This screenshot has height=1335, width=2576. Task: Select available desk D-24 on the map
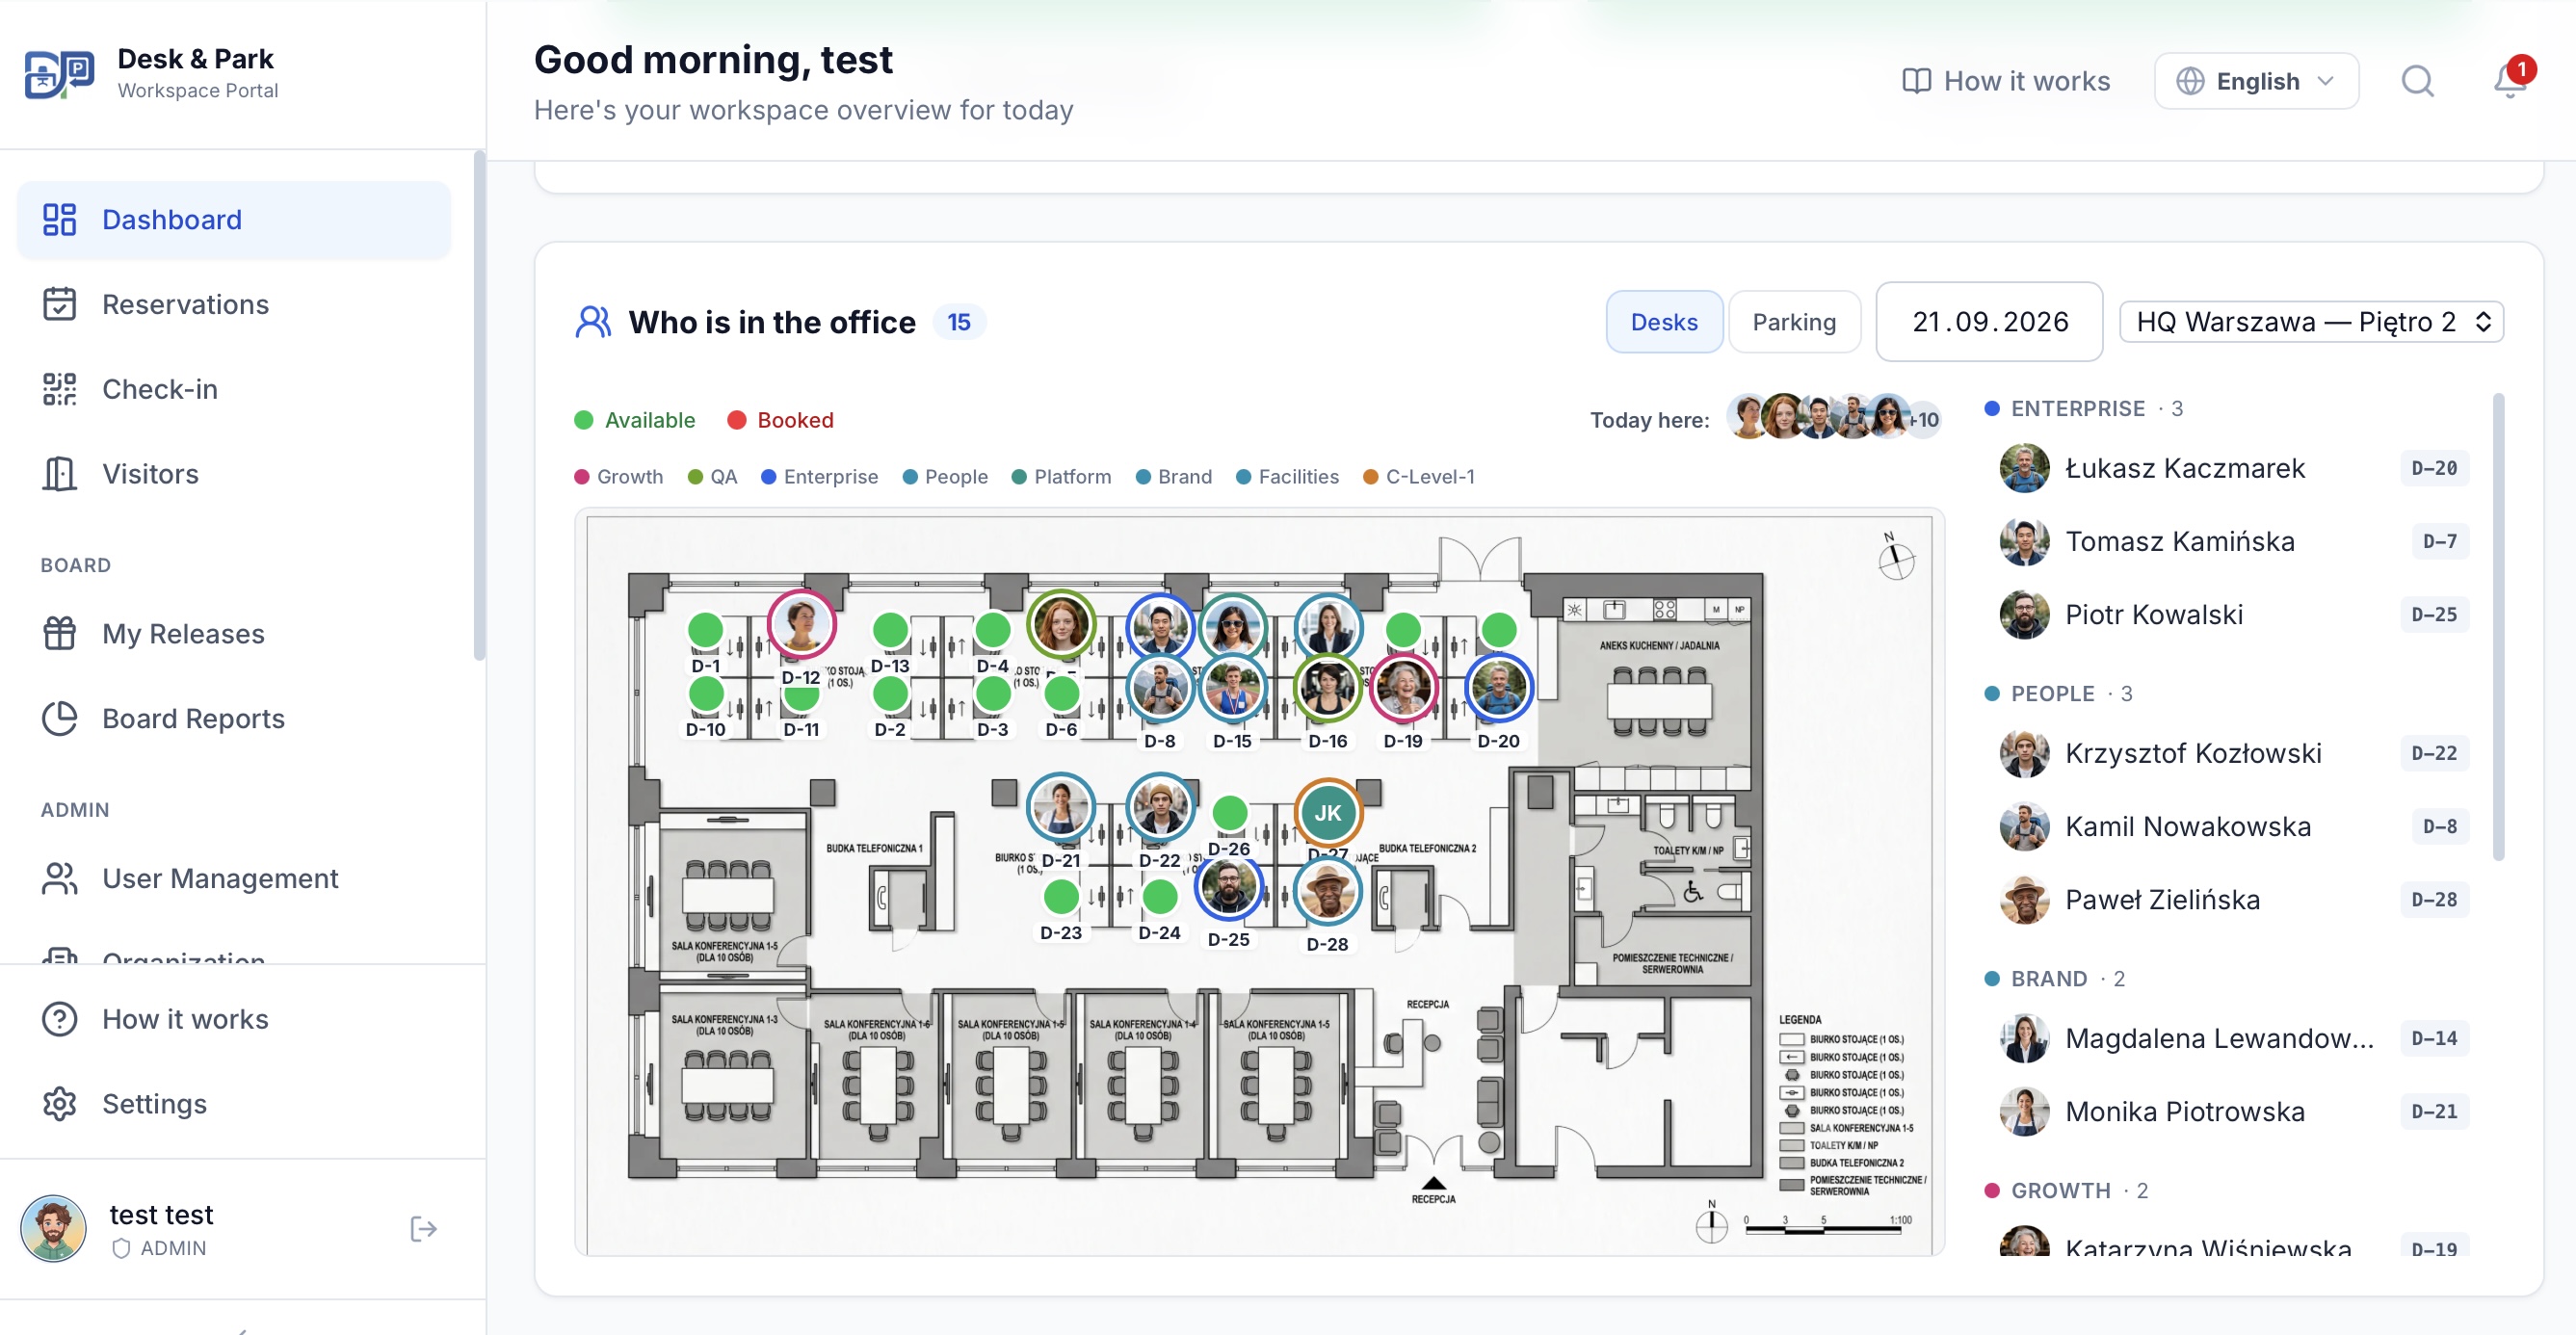1160,897
